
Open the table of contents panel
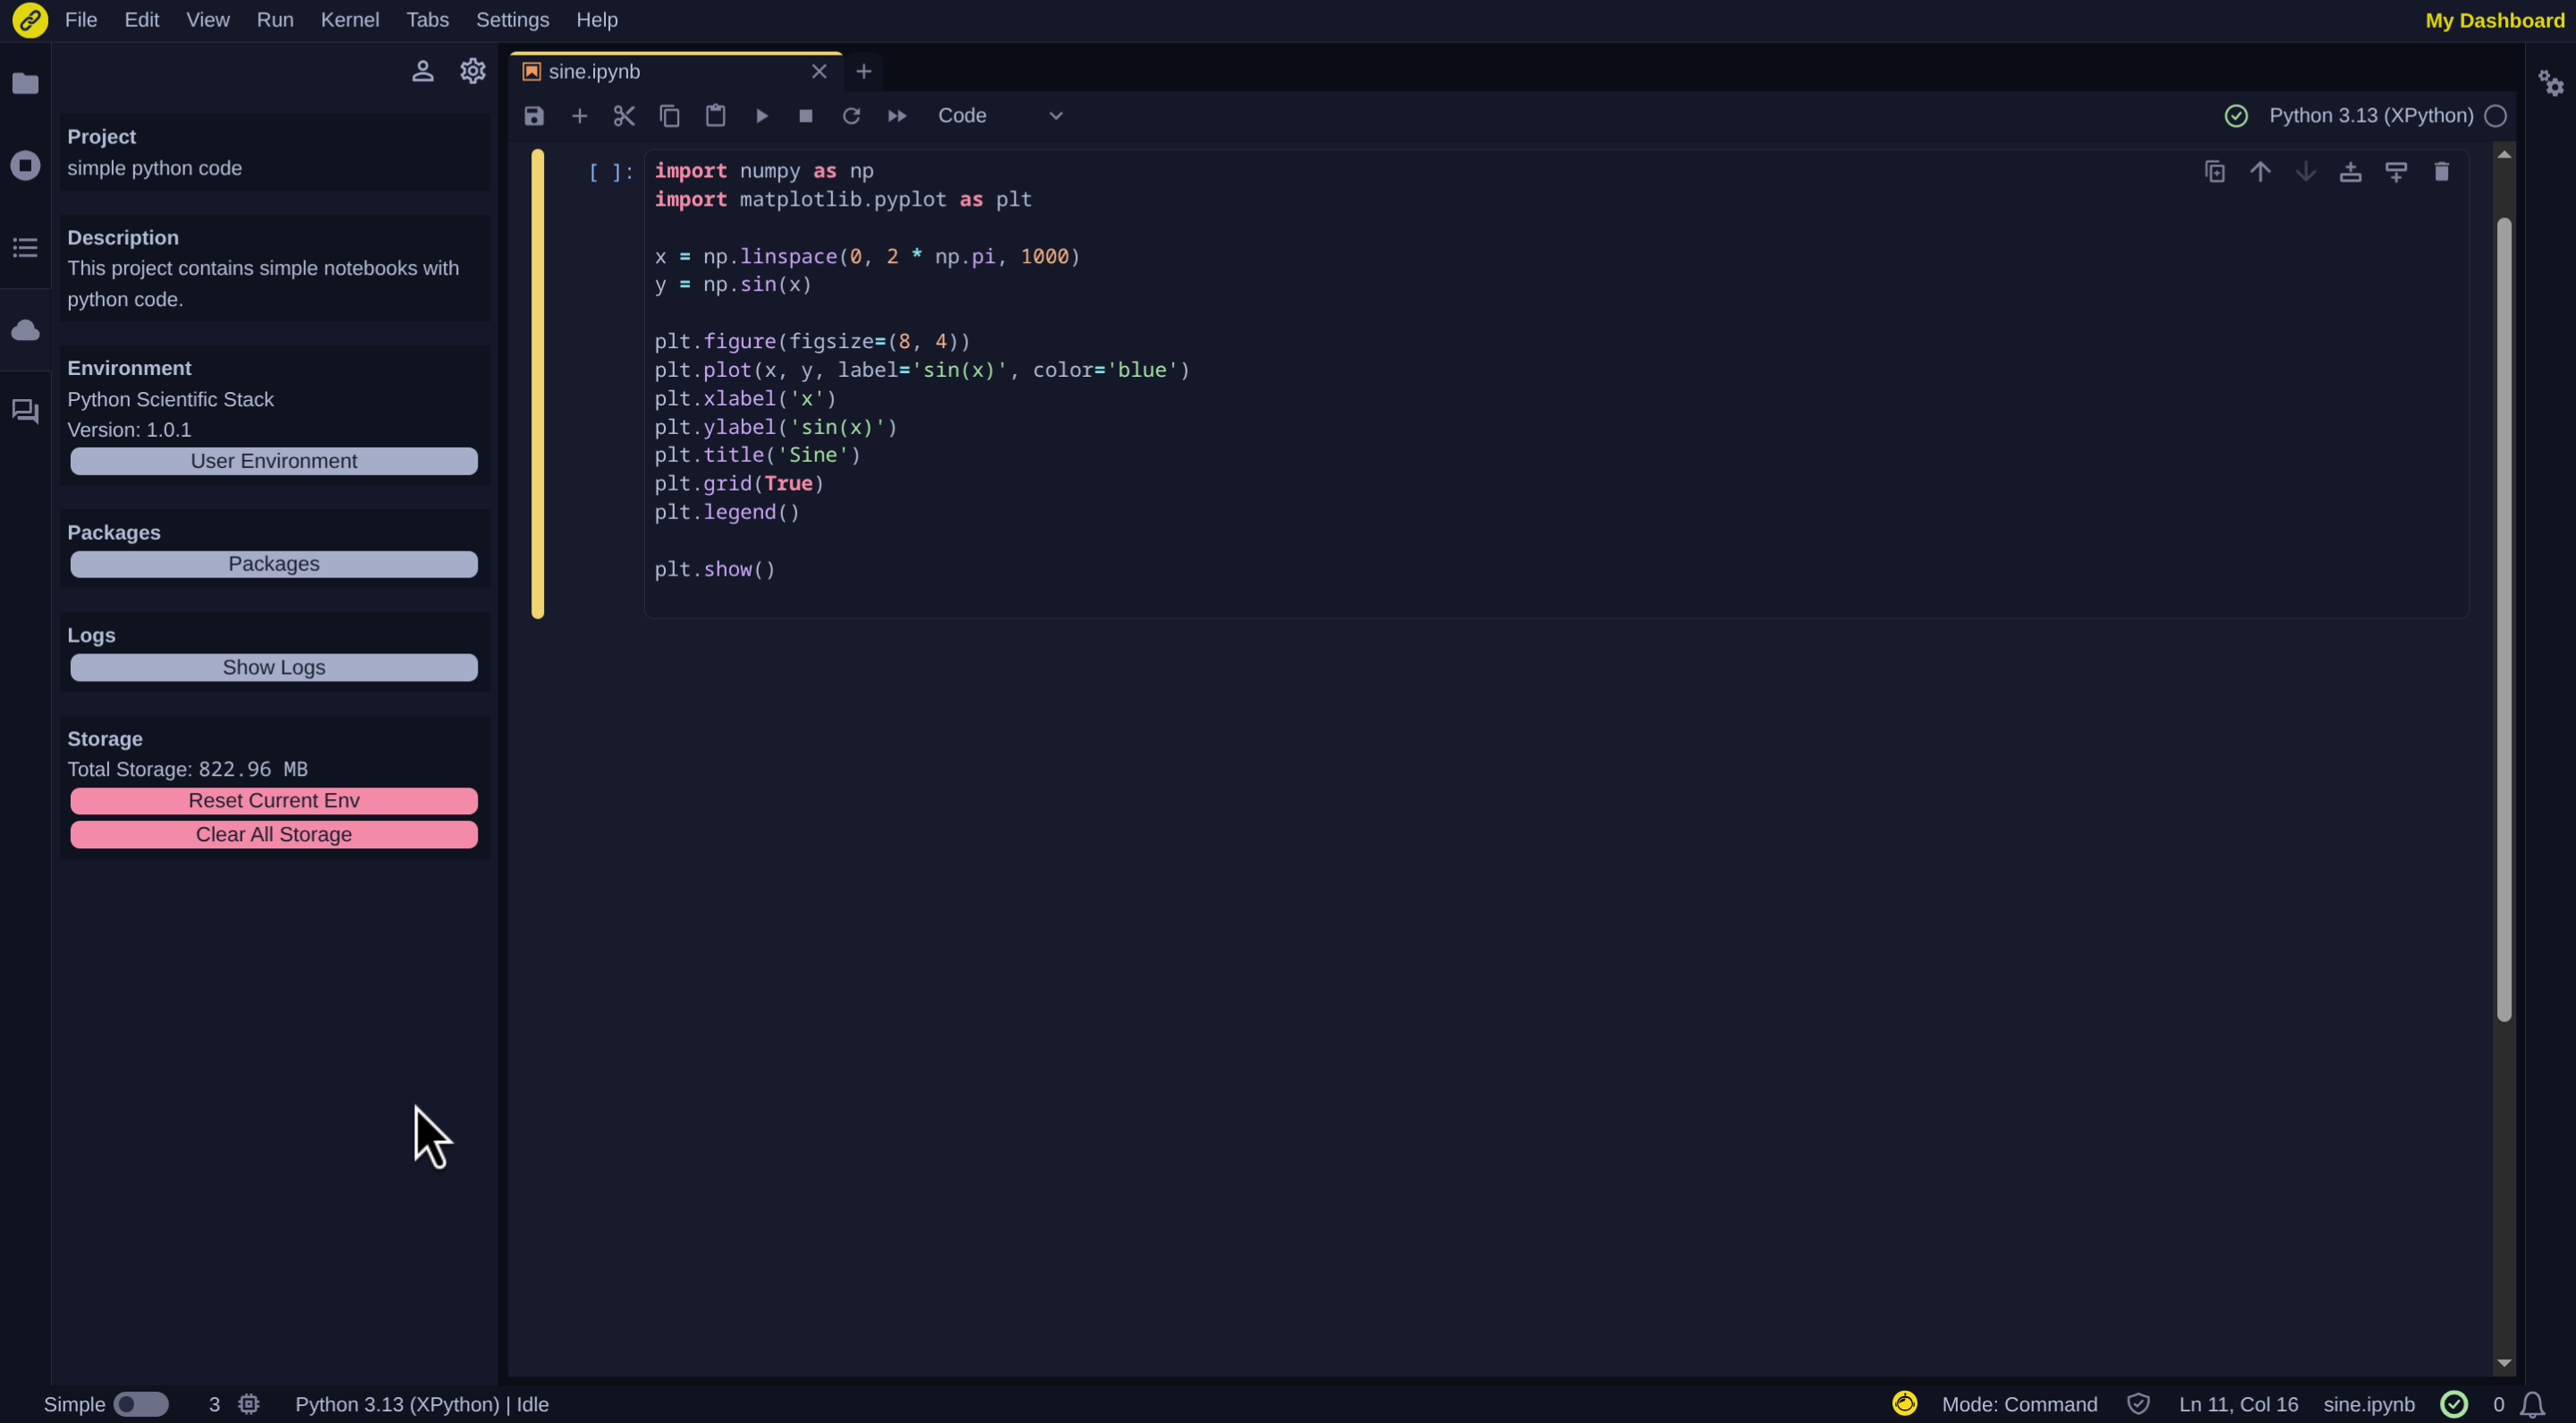point(25,247)
